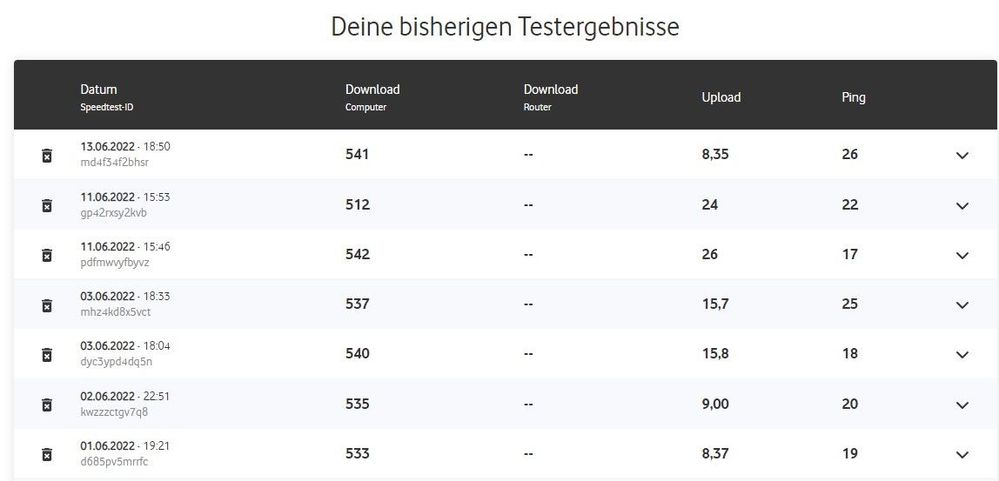Remove the 03.06.2022 18:04 speedtest entry
The image size is (999, 481).
click(46, 354)
